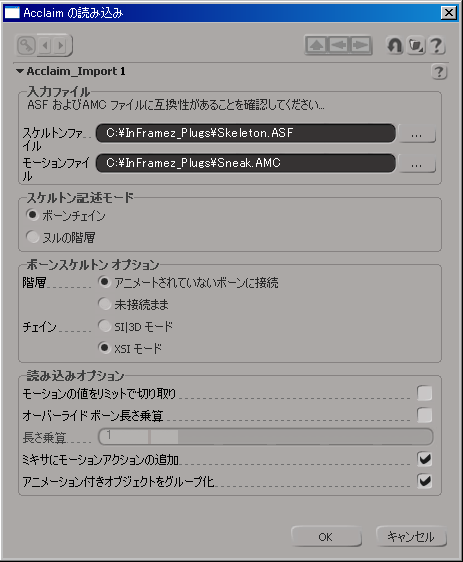The height and width of the screenshot is (562, 463).
Task: Go to previous property page arrow
Action: (45, 46)
